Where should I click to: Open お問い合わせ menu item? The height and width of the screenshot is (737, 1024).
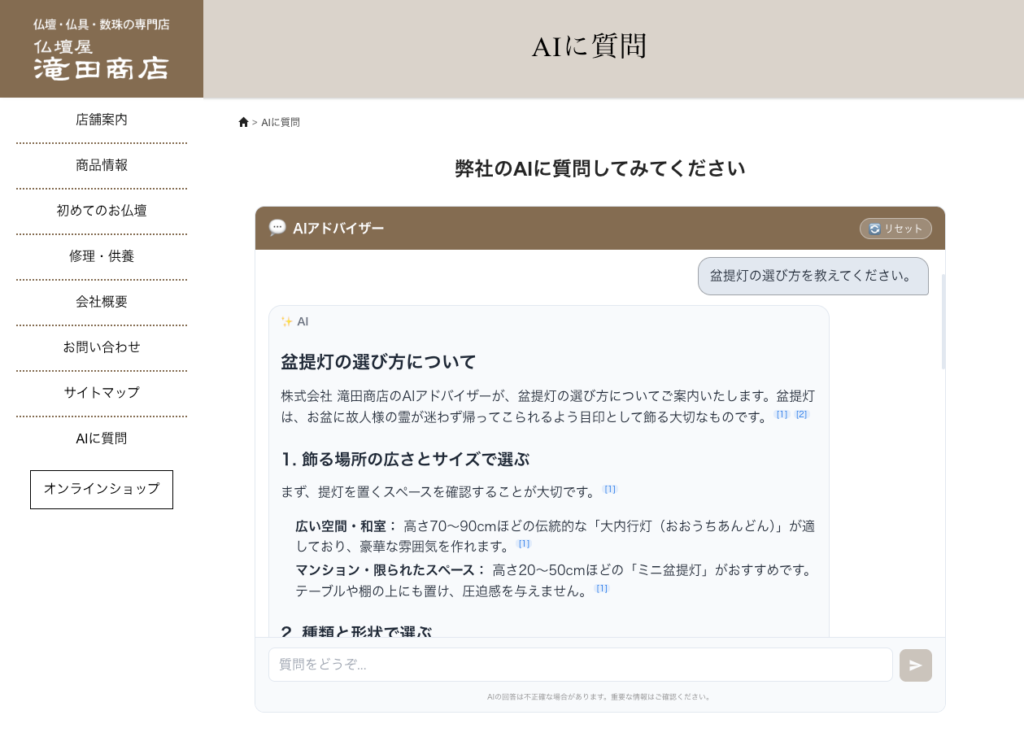coord(101,347)
